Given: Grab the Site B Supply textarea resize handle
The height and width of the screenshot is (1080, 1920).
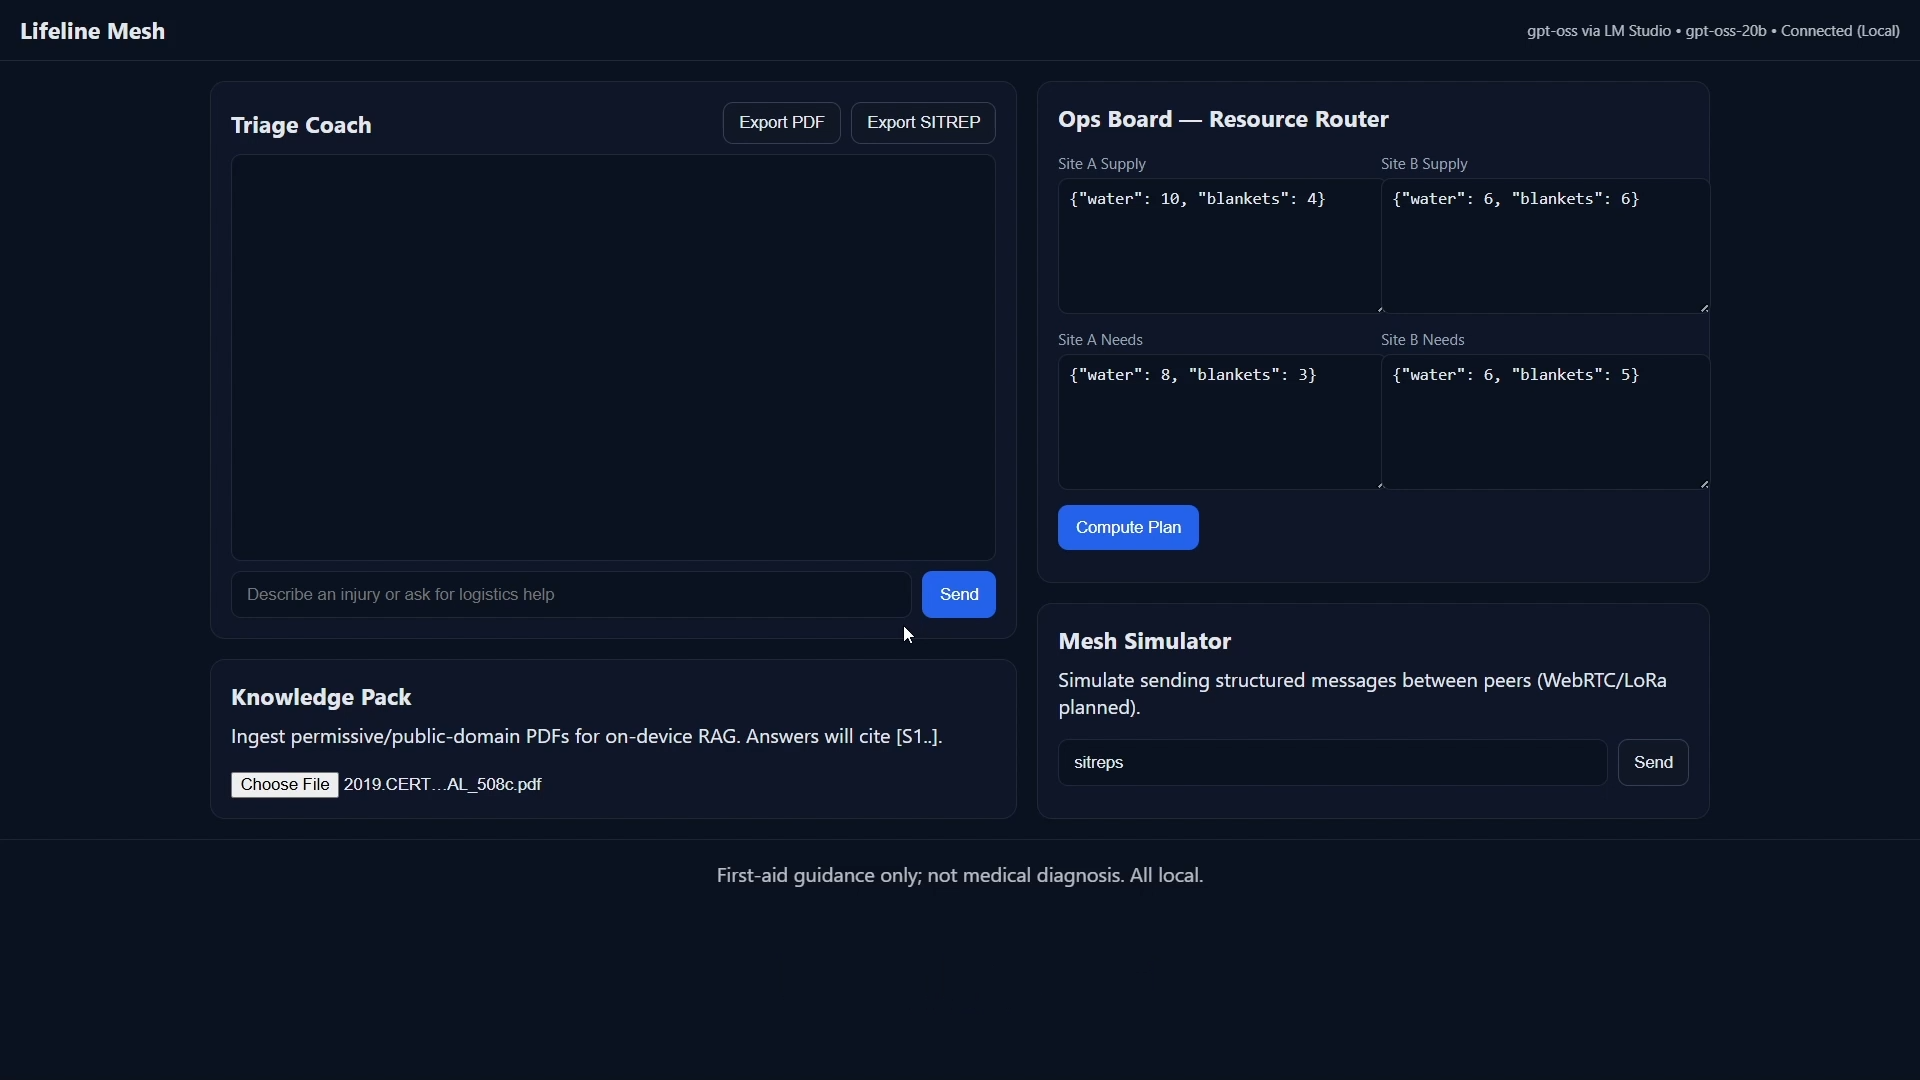Looking at the screenshot, I should [1704, 308].
